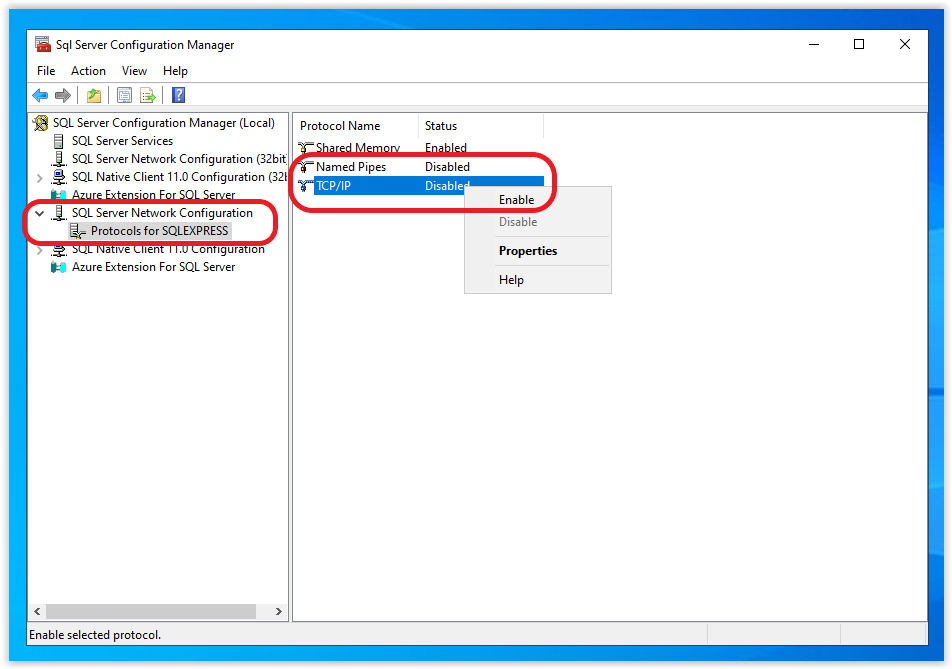Click the SQL Server Services icon

point(59,141)
